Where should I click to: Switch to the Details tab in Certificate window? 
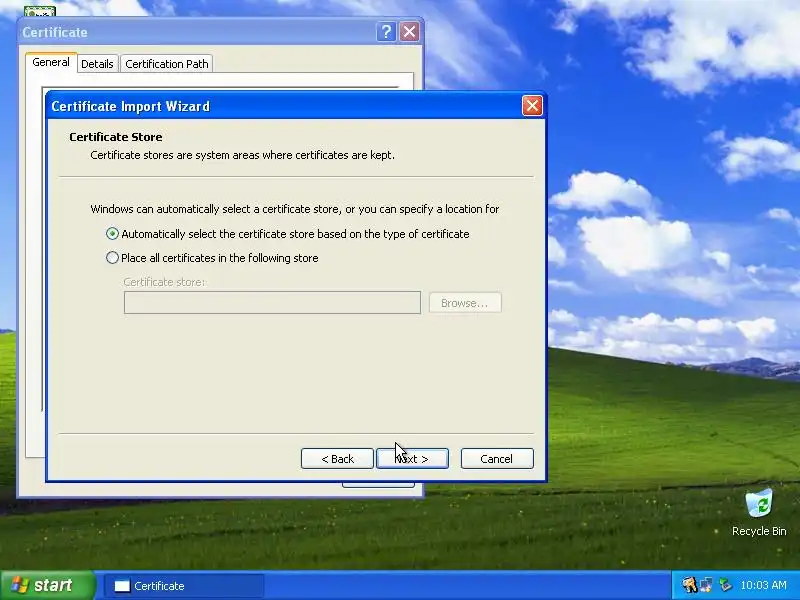97,64
